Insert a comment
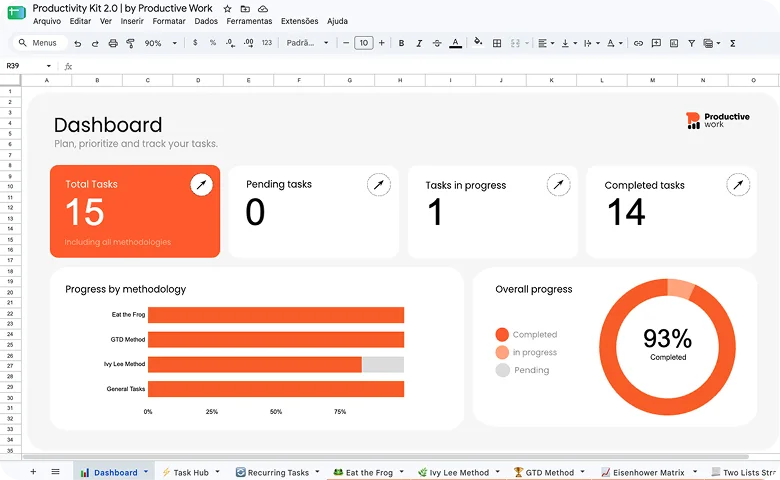Viewport: 780px width, 480px height. pos(656,43)
